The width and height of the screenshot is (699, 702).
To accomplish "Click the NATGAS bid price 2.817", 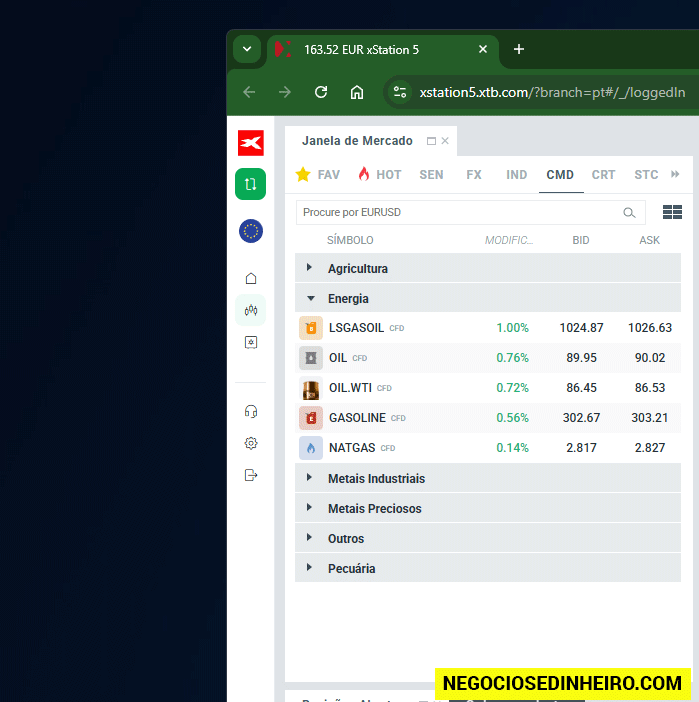I will coord(581,448).
